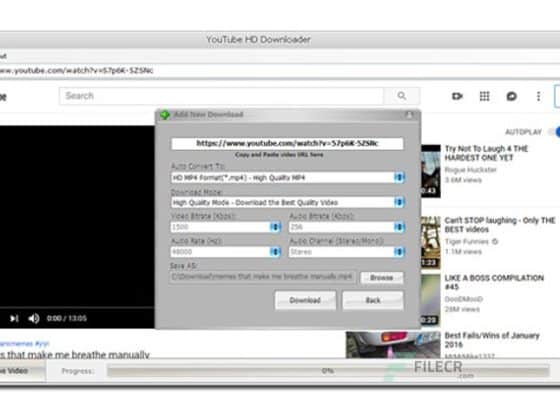Open the three-dot settings menu icon

pyautogui.click(x=539, y=96)
